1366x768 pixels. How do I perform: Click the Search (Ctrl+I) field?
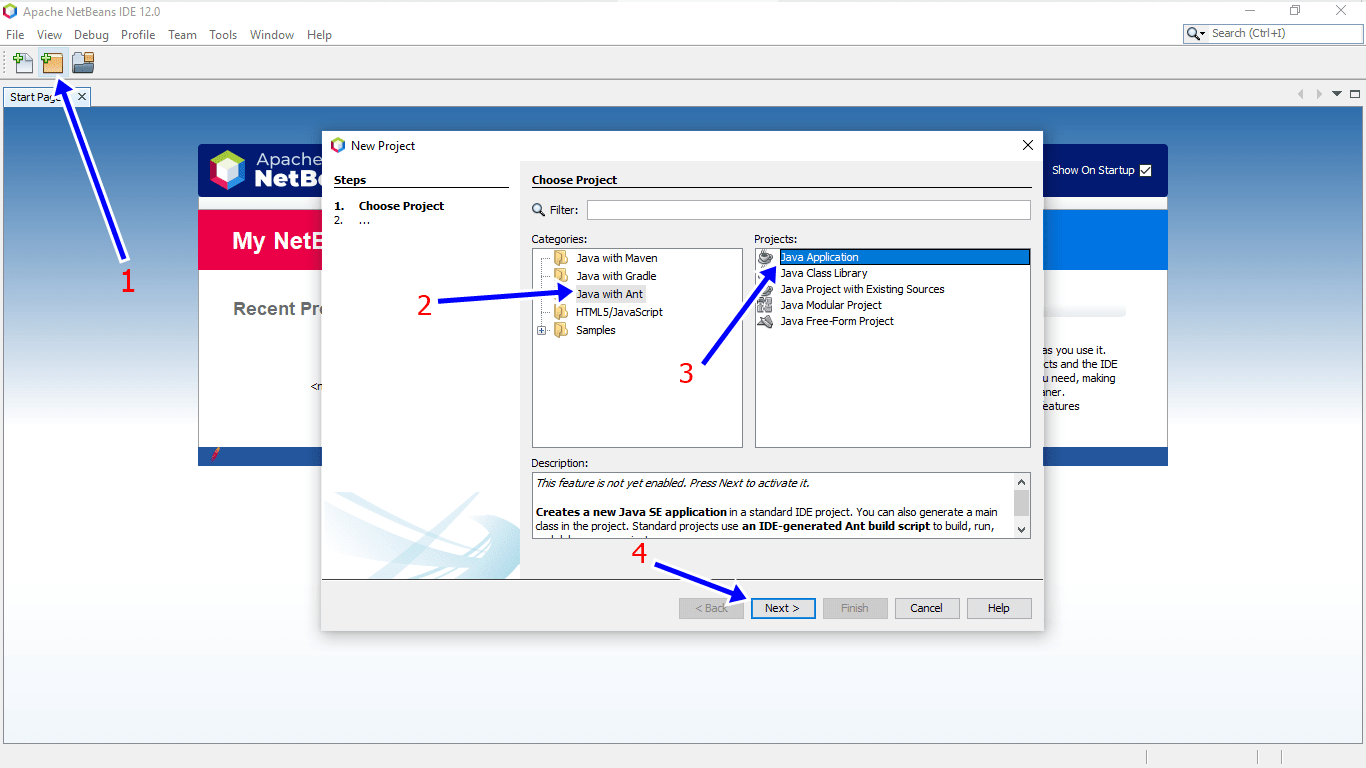click(x=1285, y=33)
